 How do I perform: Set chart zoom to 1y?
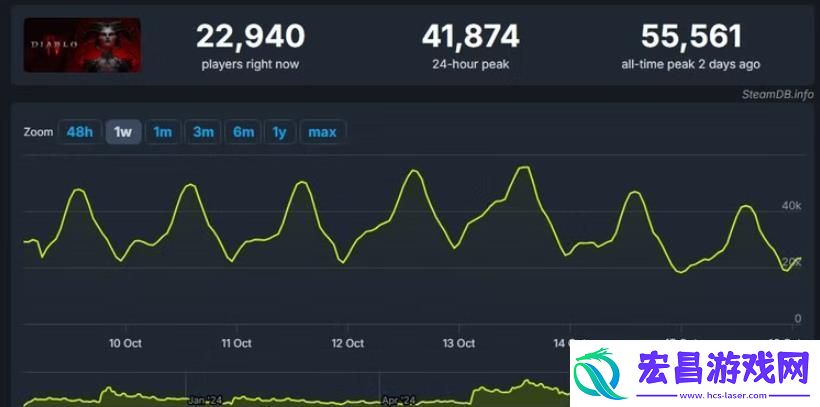point(280,132)
